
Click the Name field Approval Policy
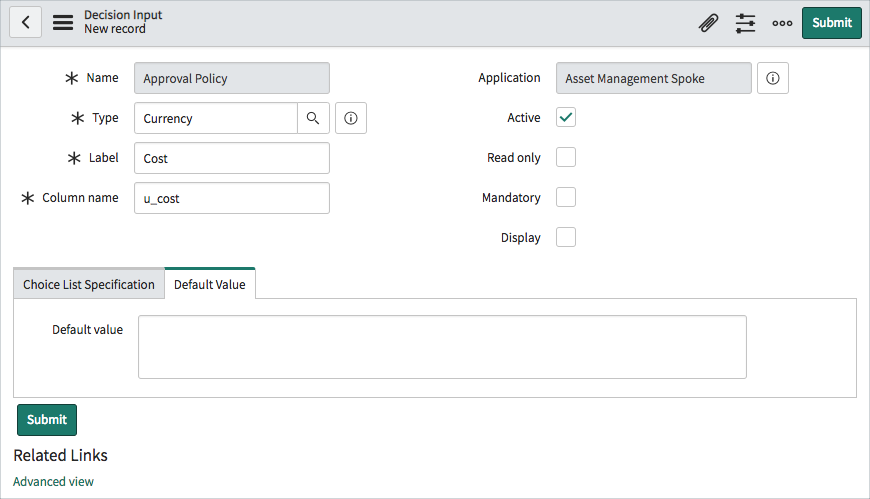coord(232,78)
